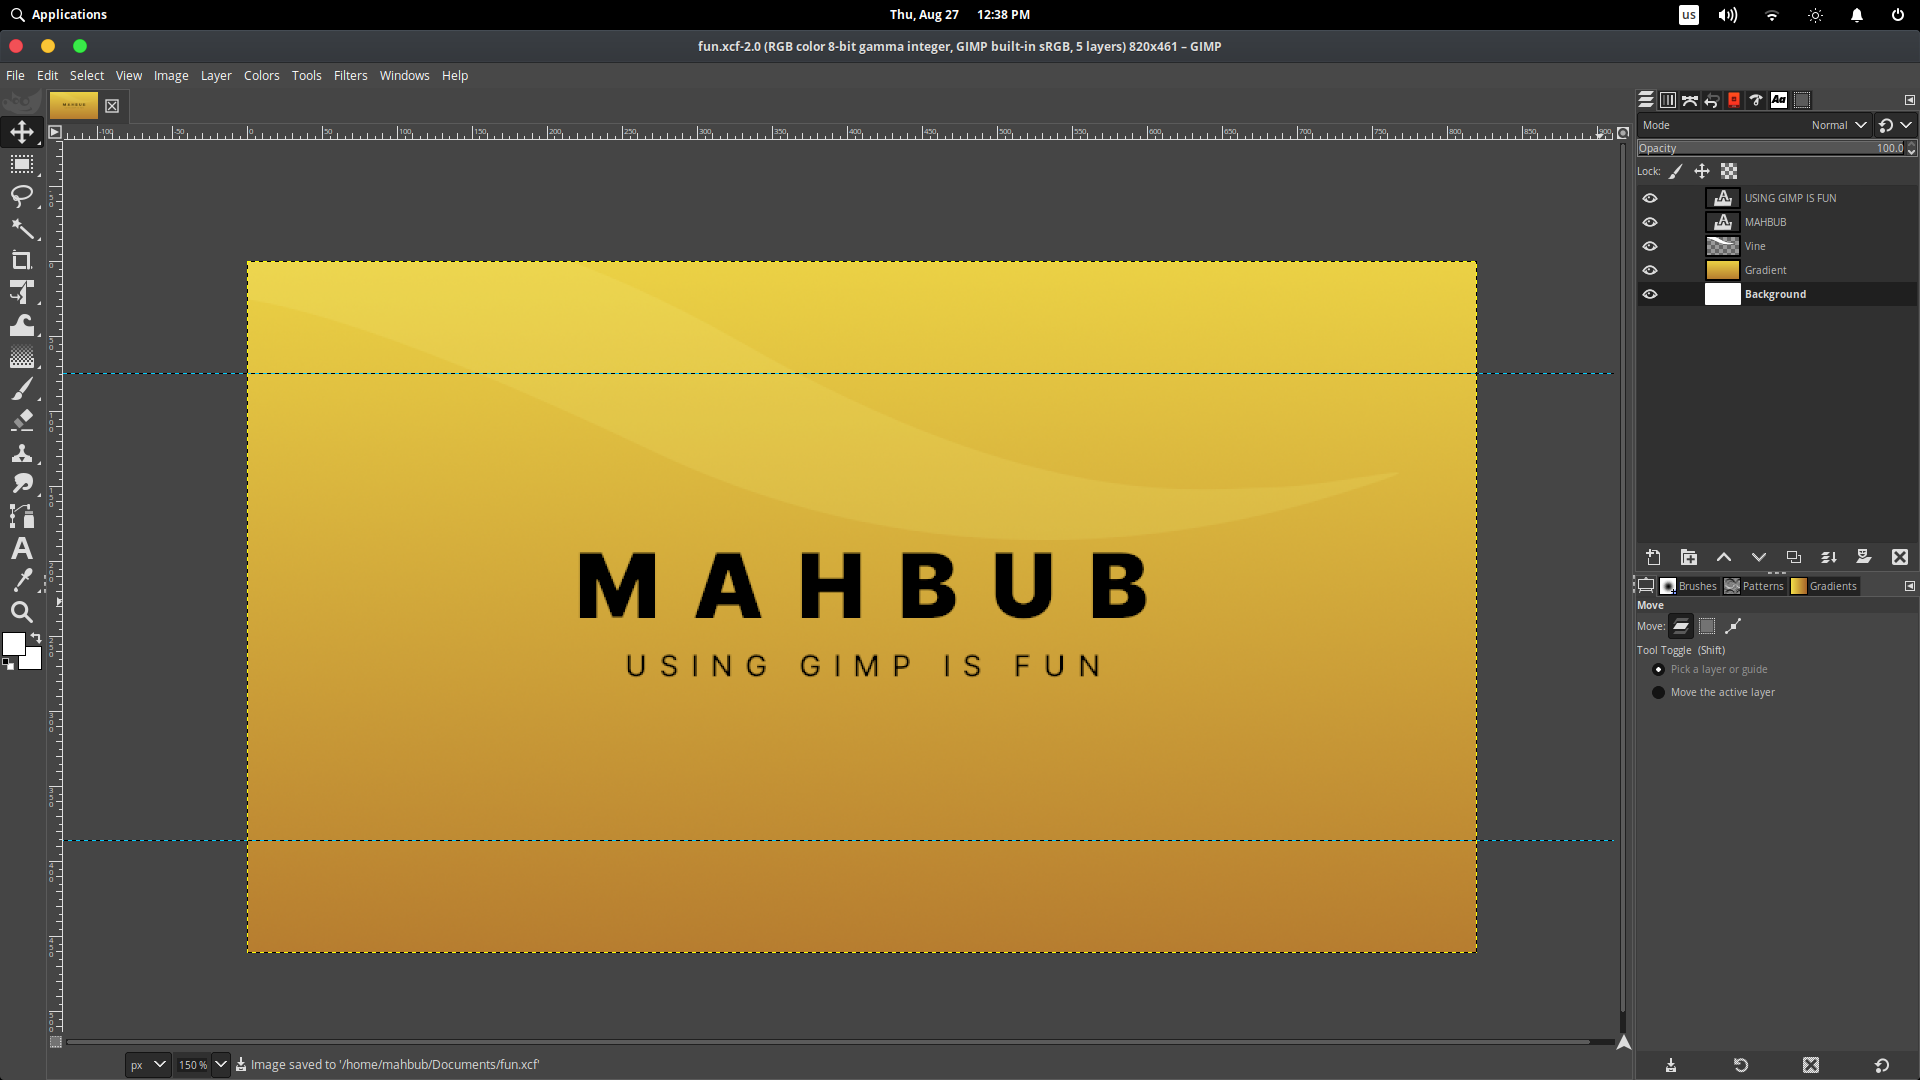Viewport: 1920px width, 1080px height.
Task: Select the Clone stamp tool
Action: coord(22,453)
